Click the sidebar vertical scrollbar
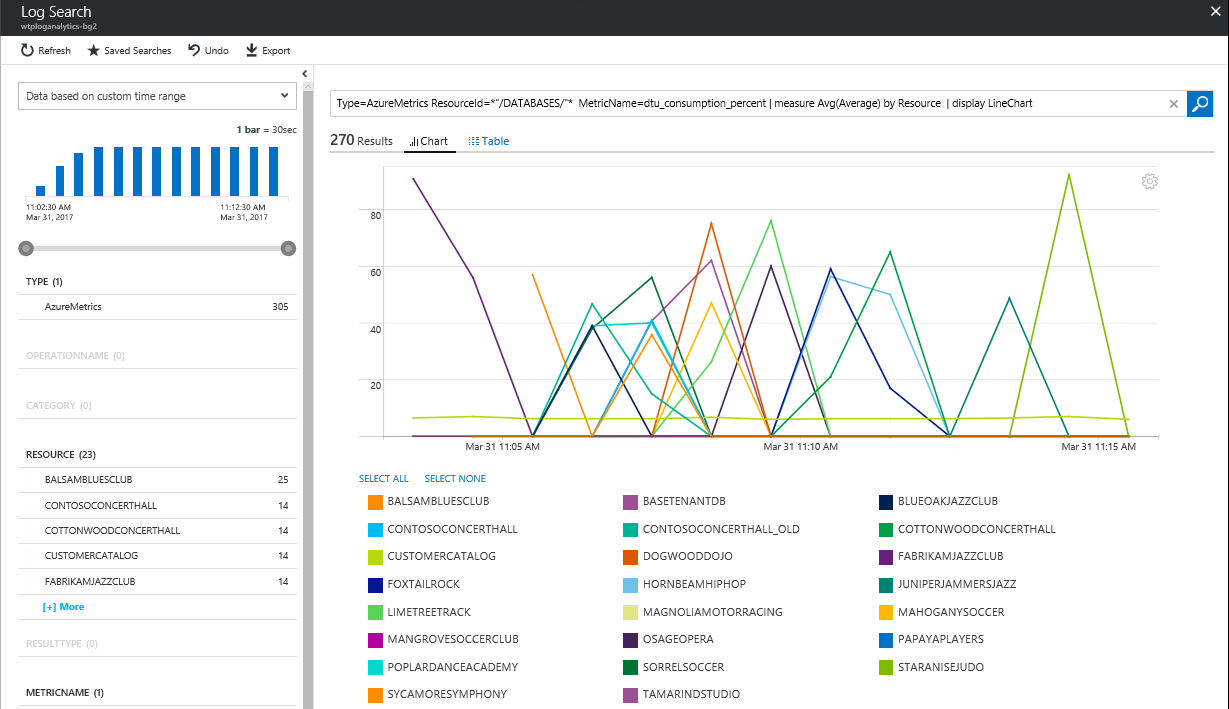The width and height of the screenshot is (1229, 709). coord(309,395)
